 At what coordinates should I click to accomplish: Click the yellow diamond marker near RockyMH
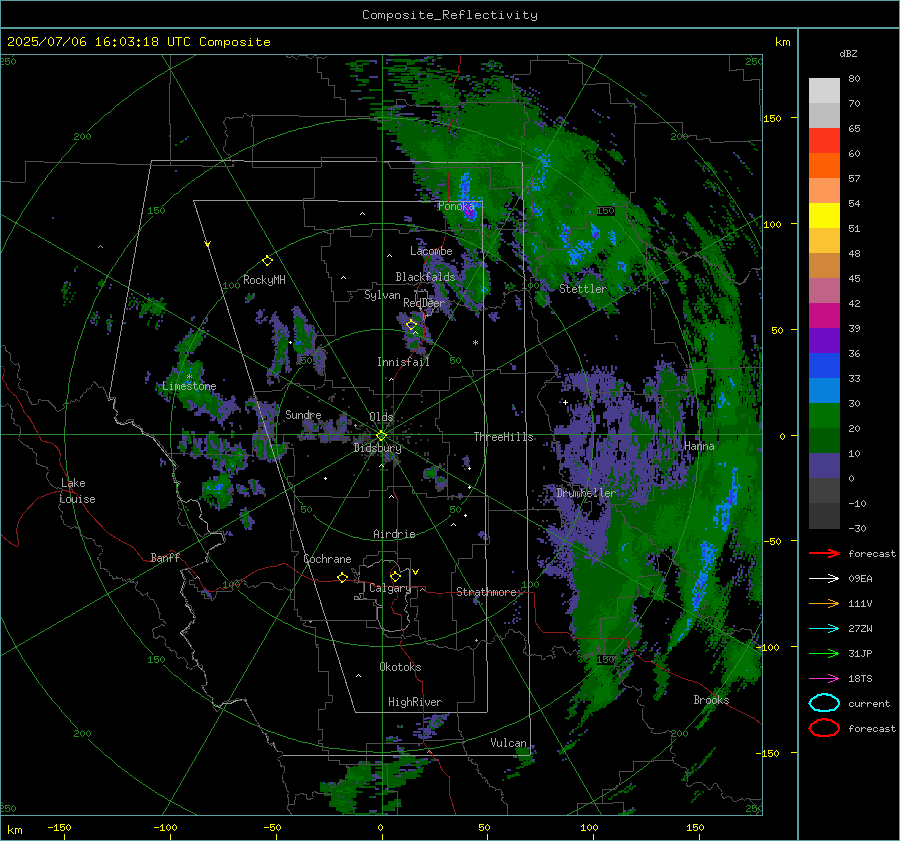pos(267,261)
